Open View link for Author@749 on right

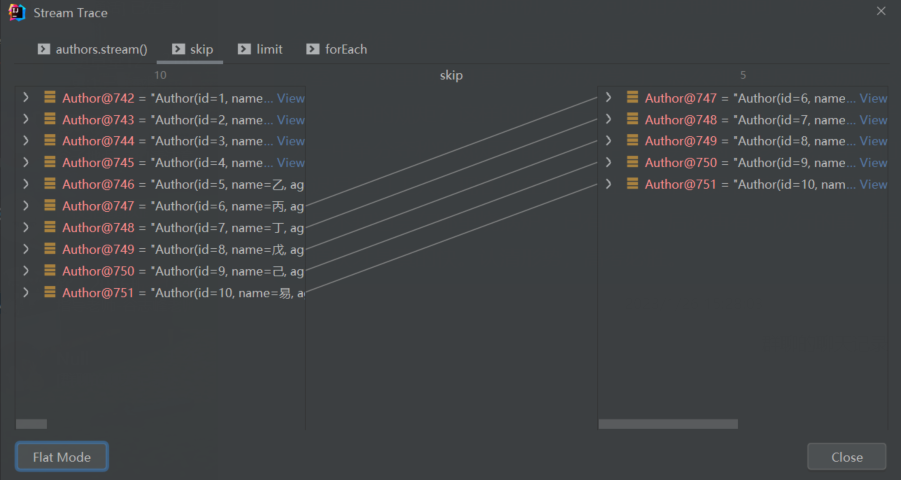point(873,141)
